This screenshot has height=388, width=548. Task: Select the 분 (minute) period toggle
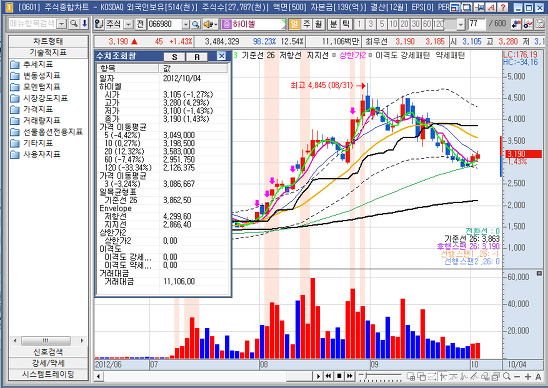pos(334,24)
